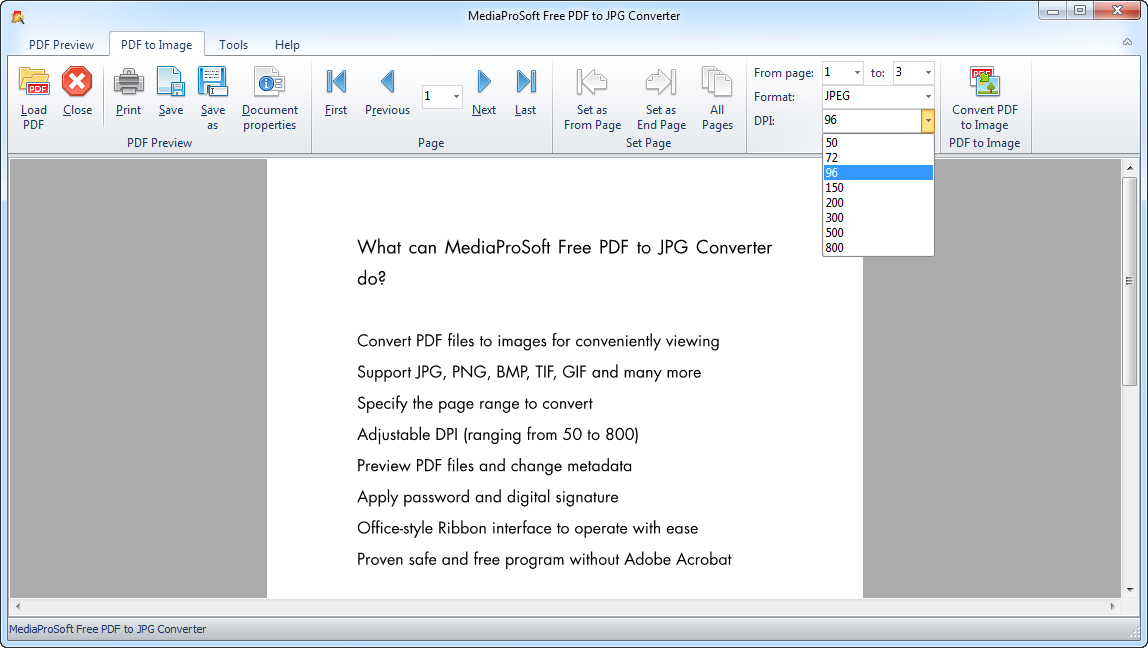Viewport: 1148px width, 648px height.
Task: Click the 'Specify the page range to convert' line
Action: tap(474, 403)
